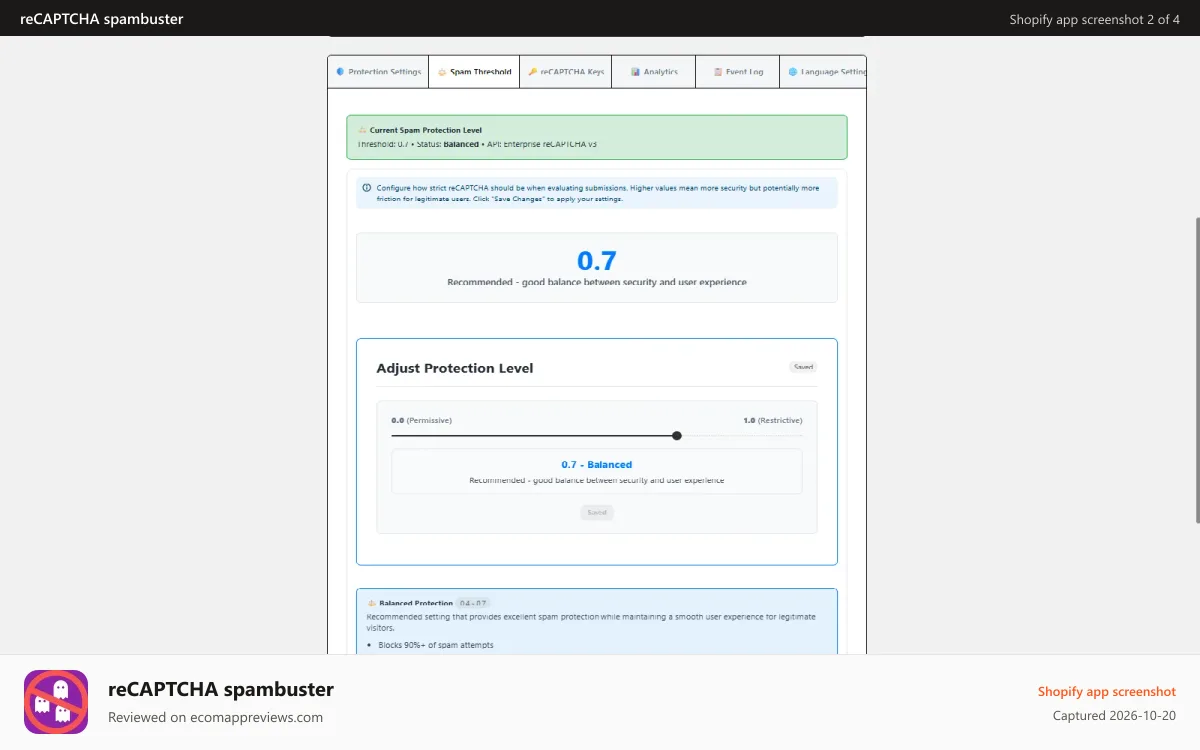The image size is (1200, 750).
Task: Click the bar chart icon on Analytics
Action: (x=635, y=72)
